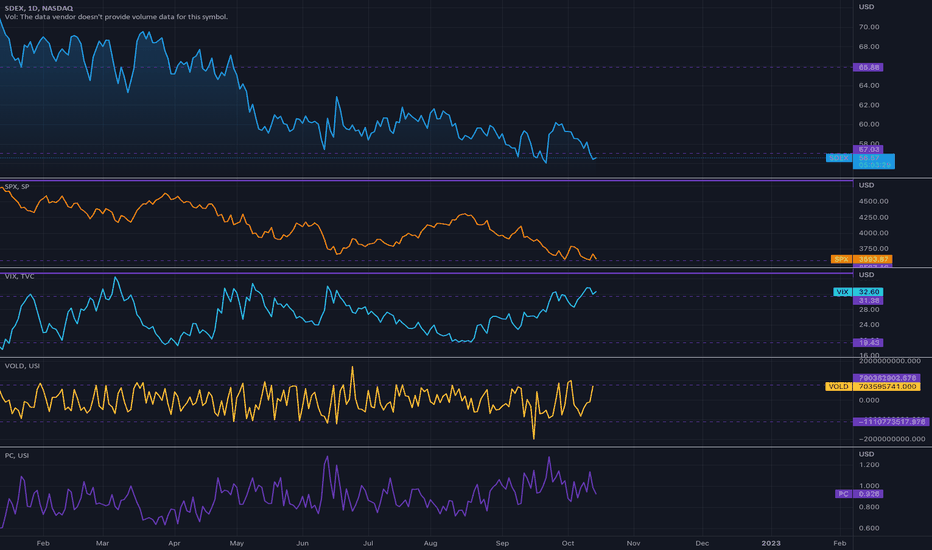Click the Nov label on time axis
This screenshot has width=932, height=550.
pos(633,543)
